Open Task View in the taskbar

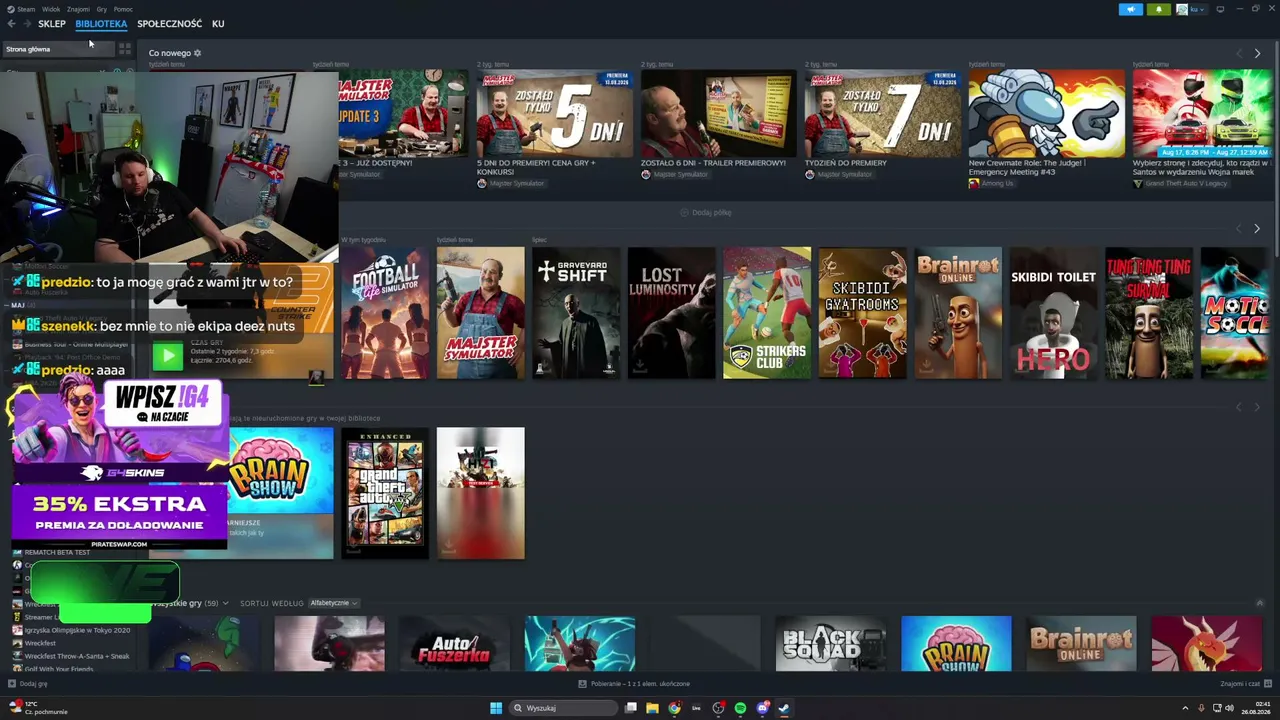point(630,708)
